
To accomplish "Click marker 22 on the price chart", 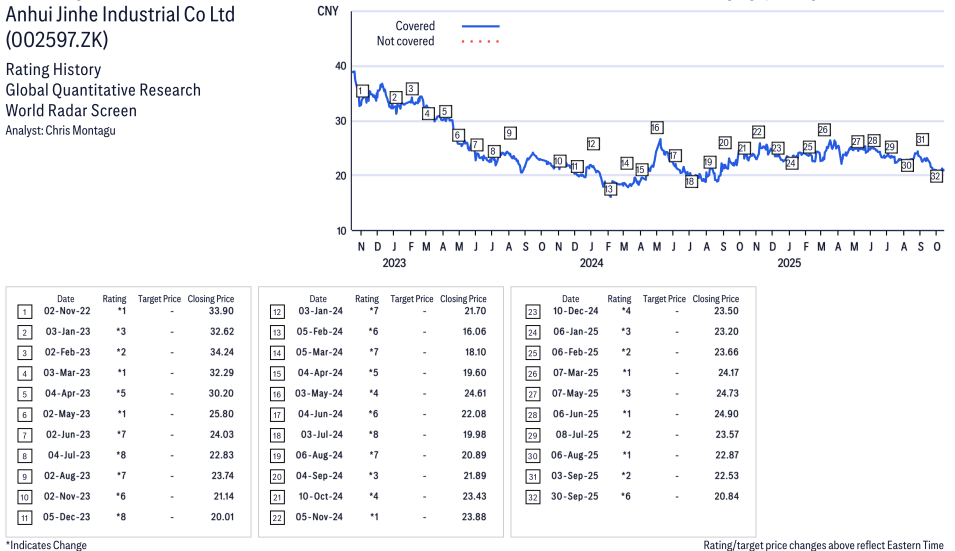I will coord(758,132).
